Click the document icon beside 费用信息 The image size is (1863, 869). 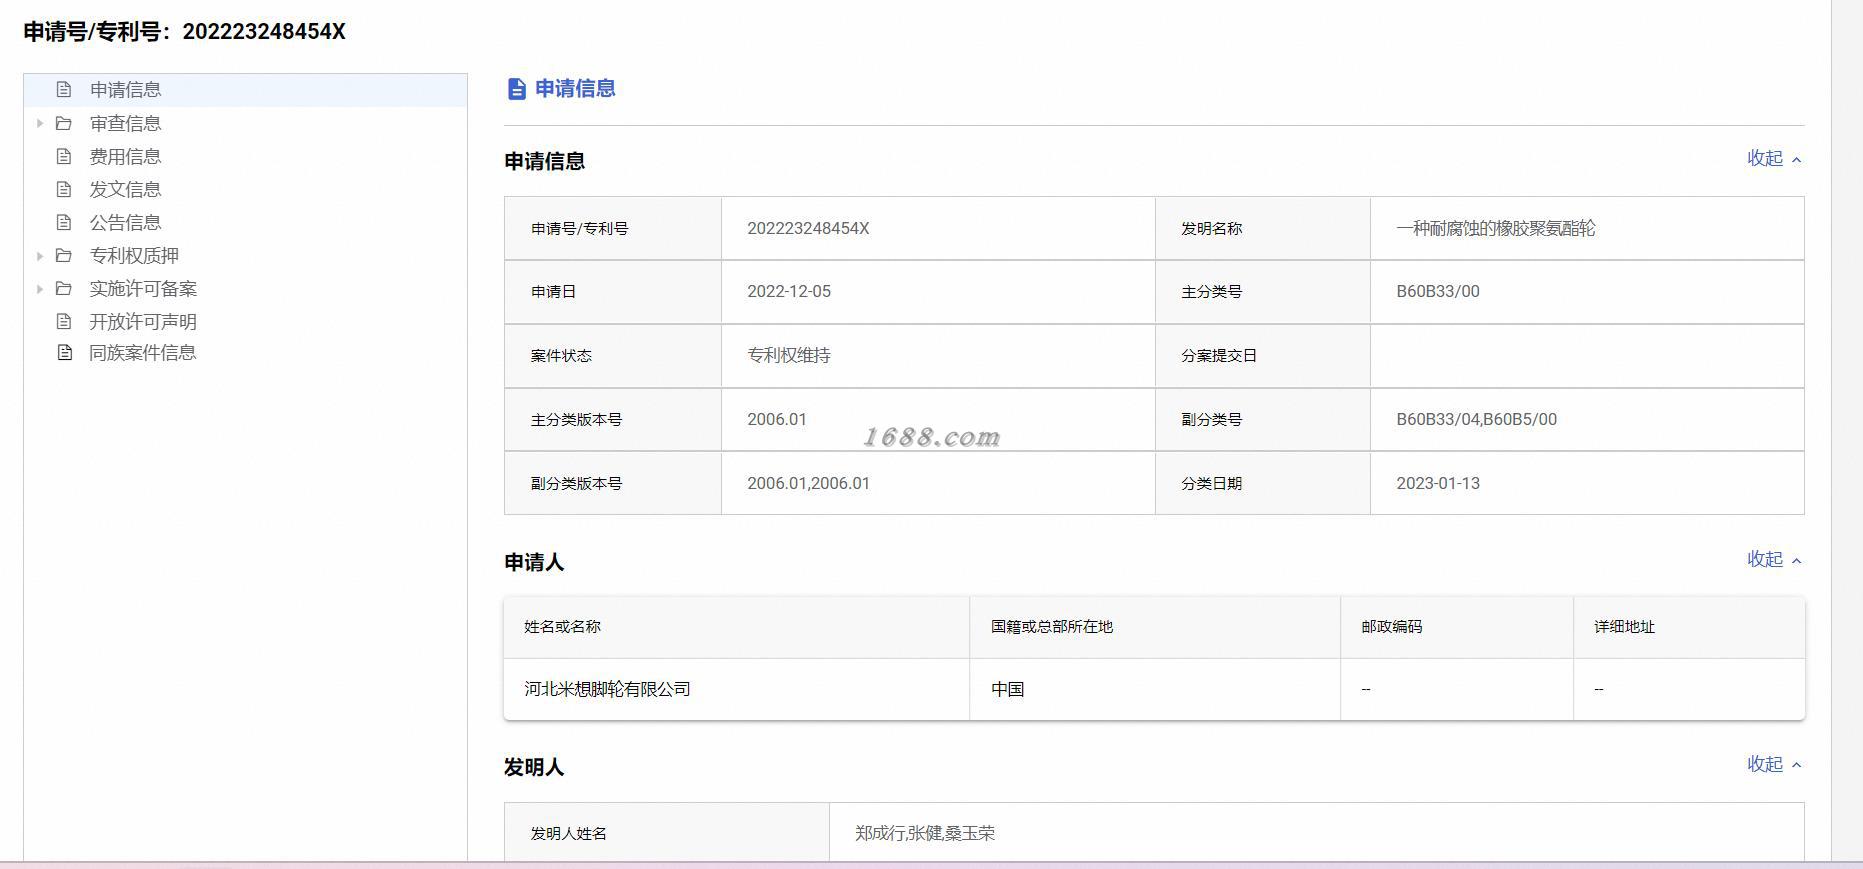point(64,156)
